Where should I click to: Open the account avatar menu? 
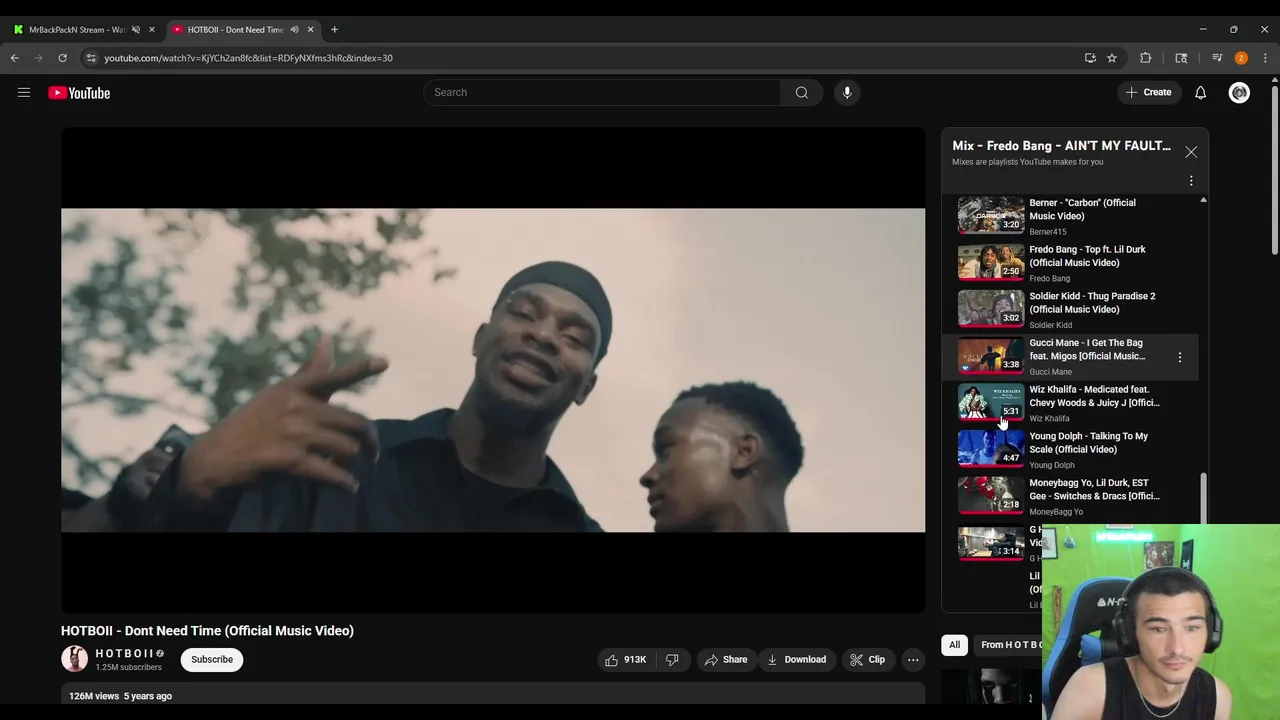pos(1239,93)
